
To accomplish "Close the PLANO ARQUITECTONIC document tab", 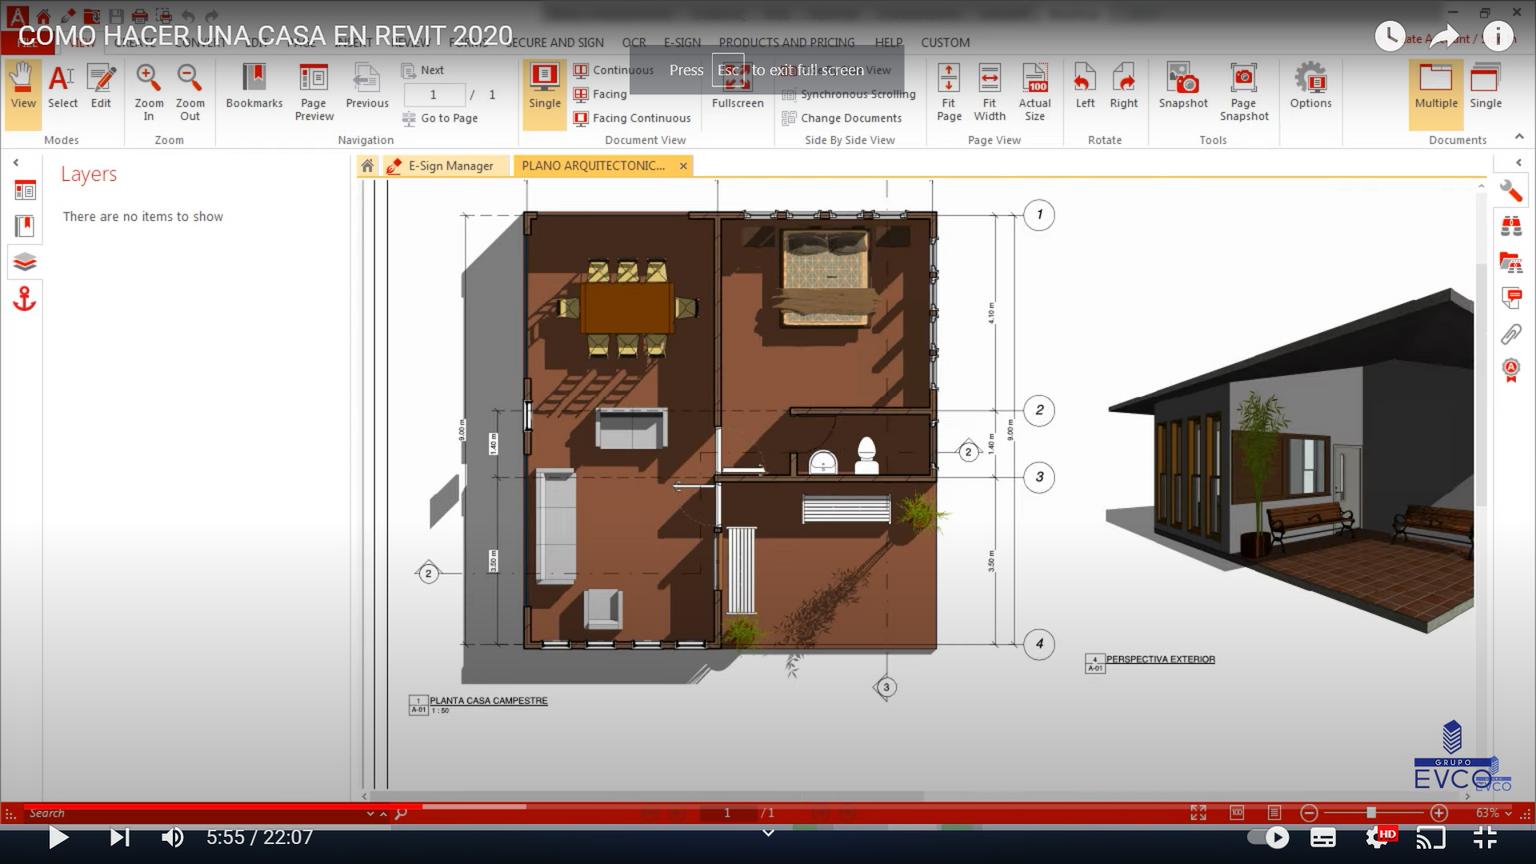I will pyautogui.click(x=684, y=166).
